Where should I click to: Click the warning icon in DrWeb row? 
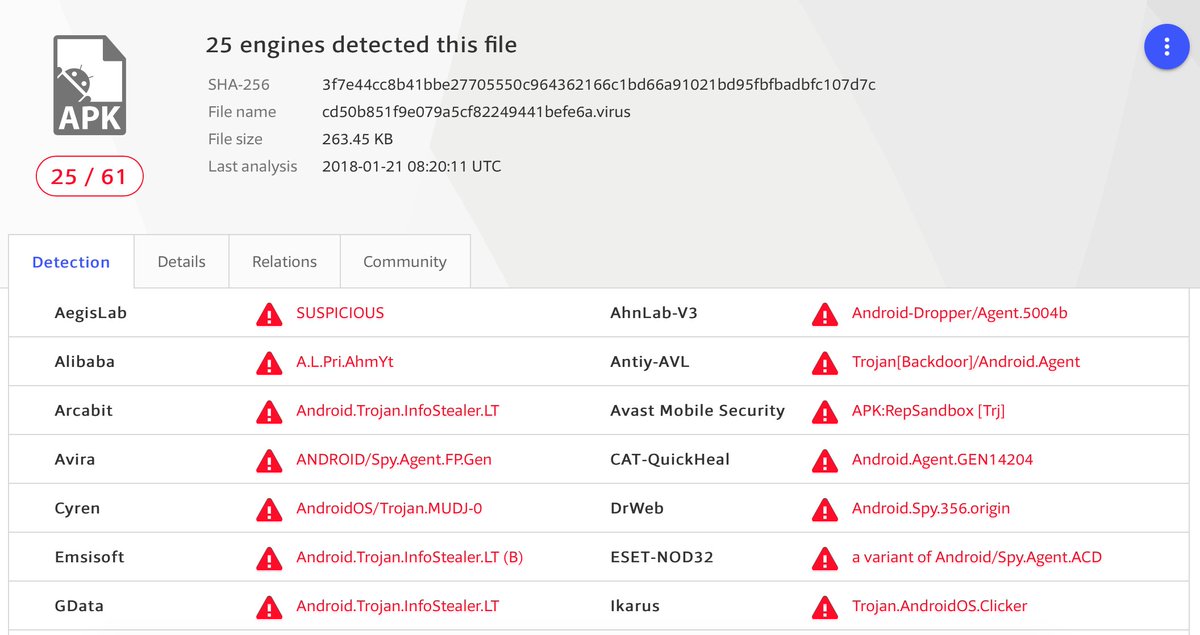pyautogui.click(x=825, y=510)
